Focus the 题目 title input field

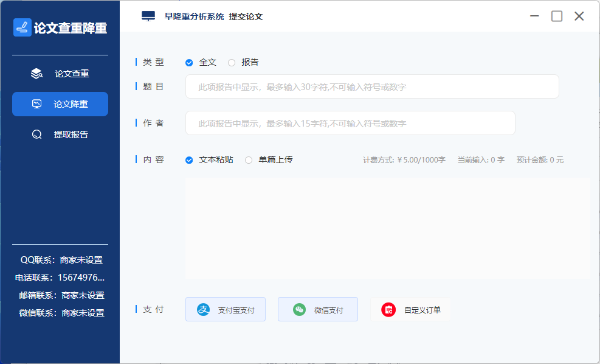point(372,87)
